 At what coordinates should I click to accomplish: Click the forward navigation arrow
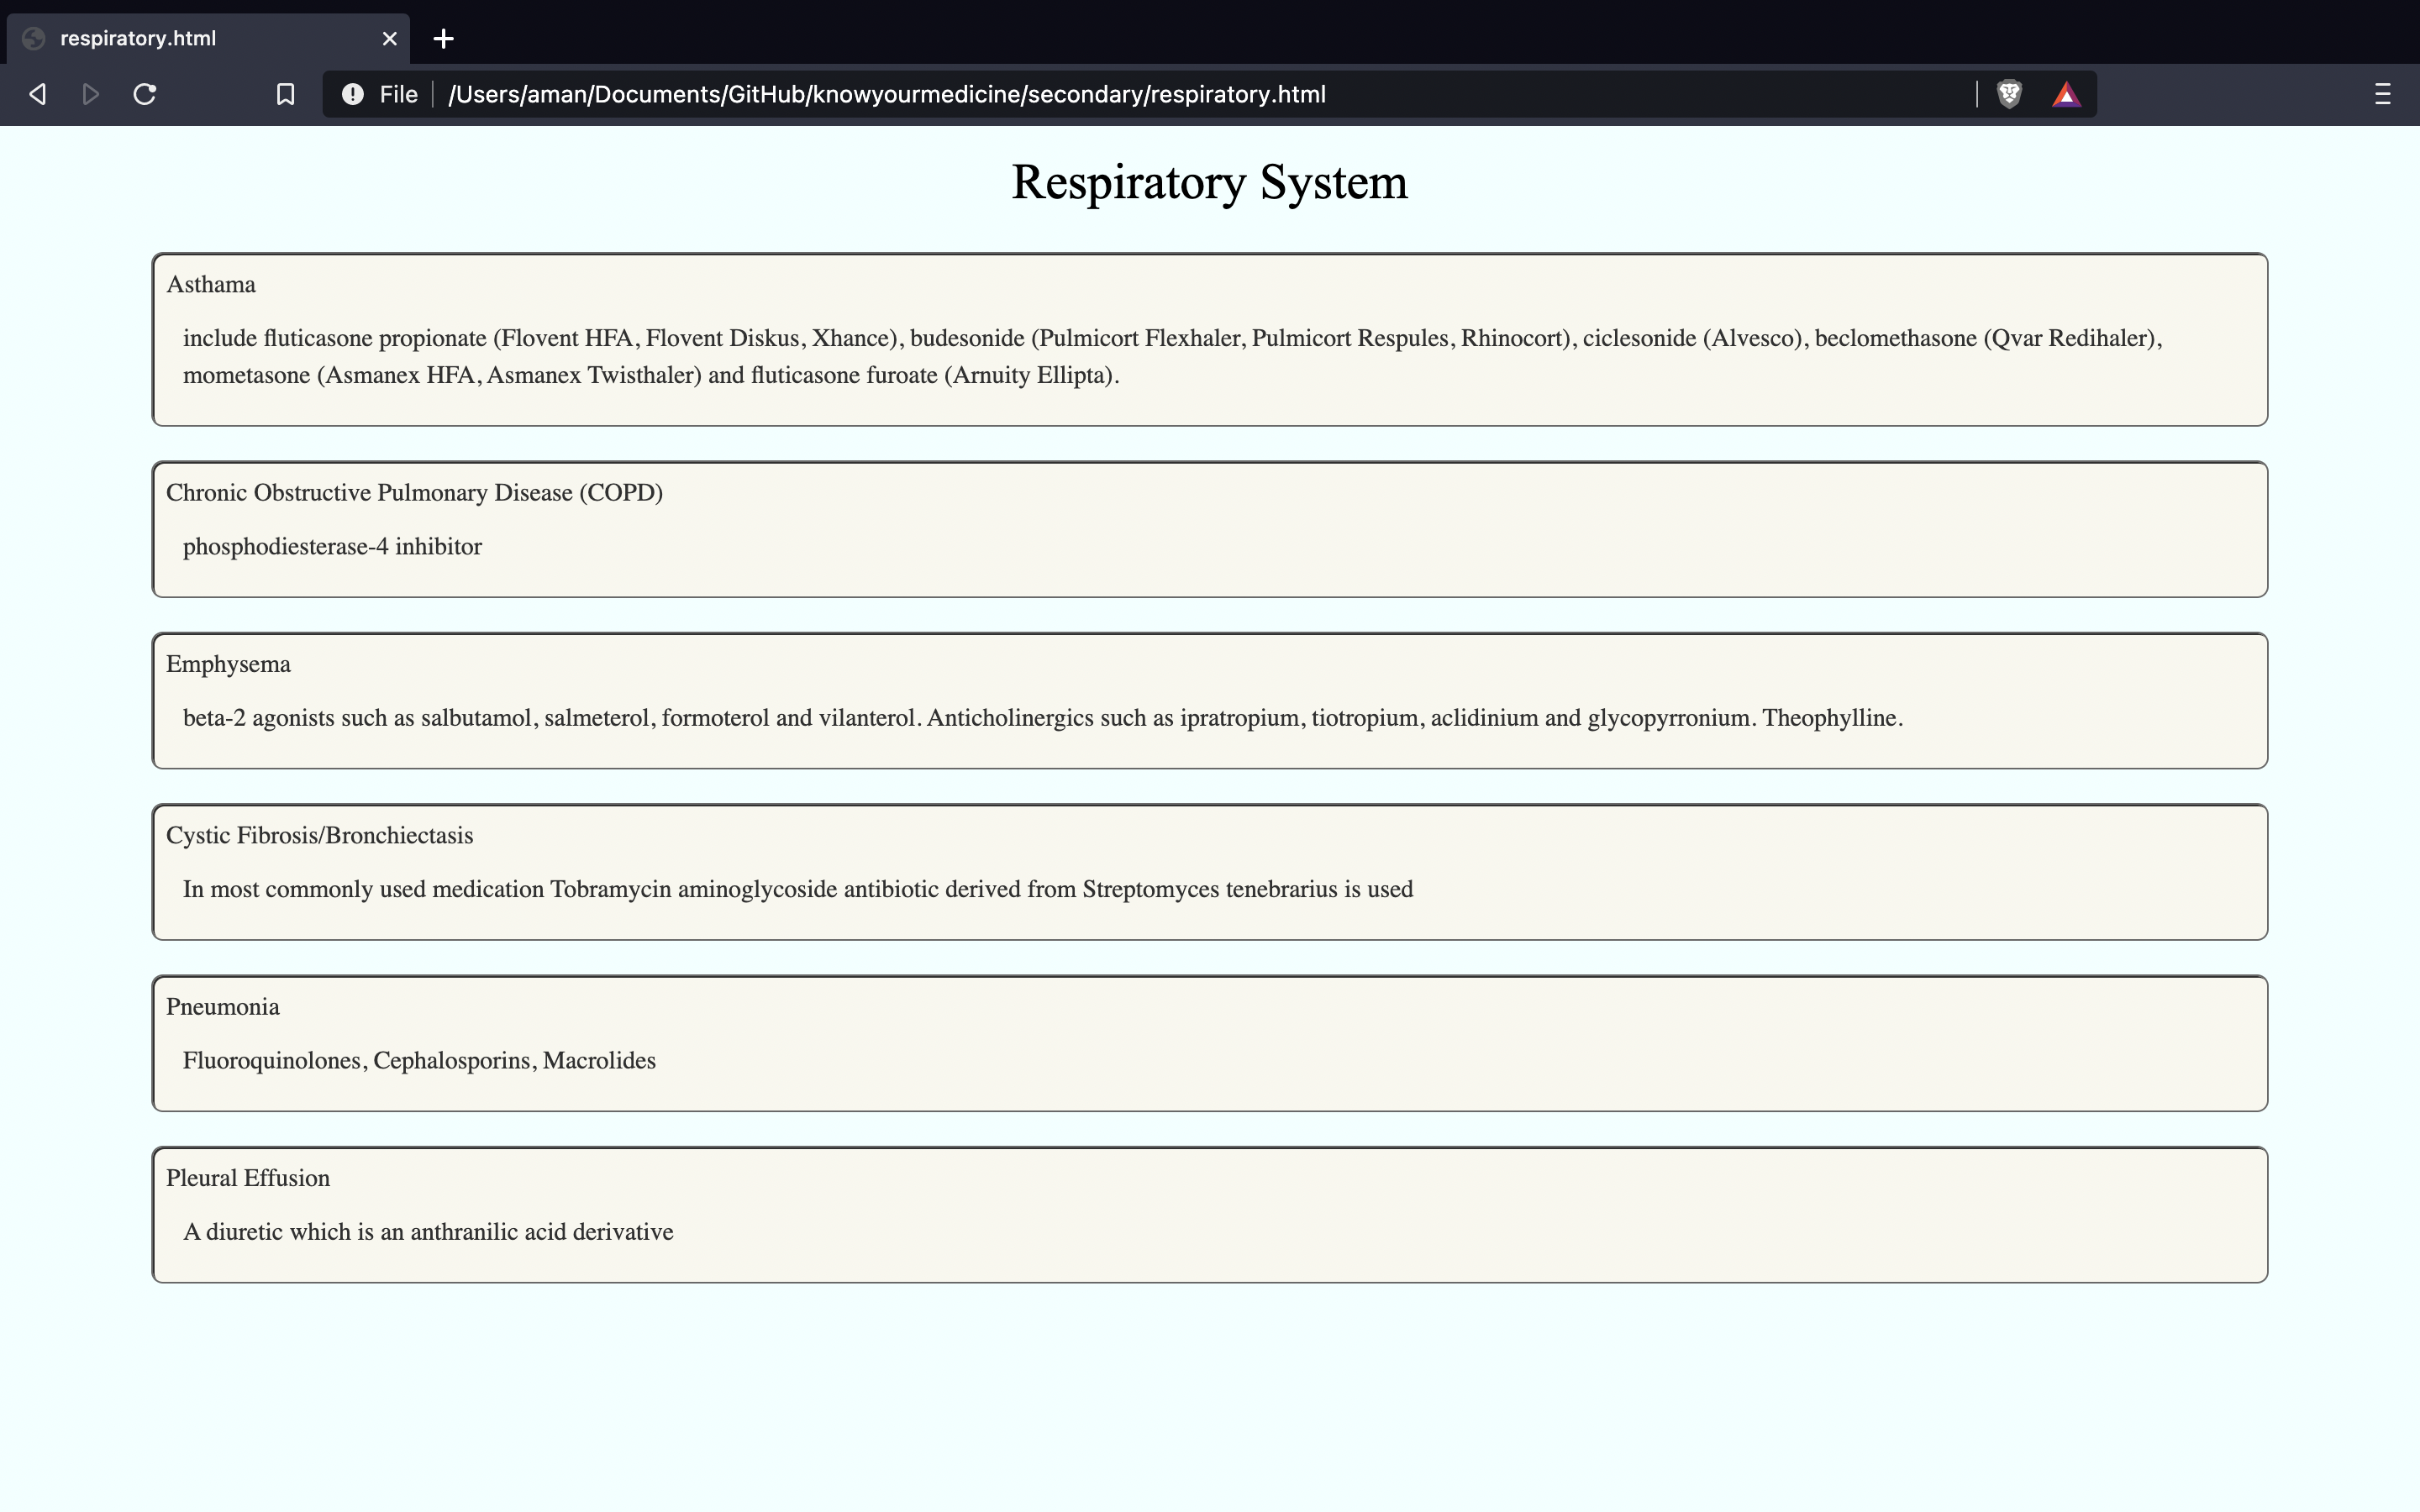click(90, 94)
